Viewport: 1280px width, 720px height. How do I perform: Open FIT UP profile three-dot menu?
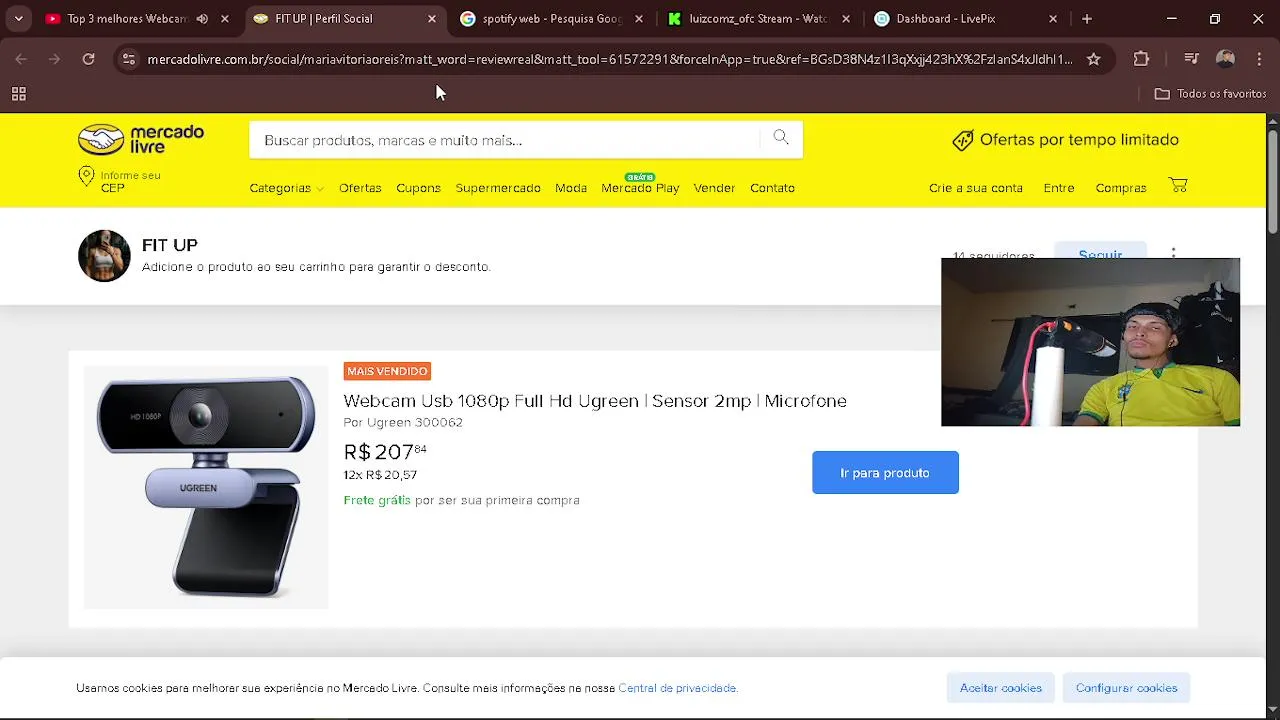click(x=1173, y=253)
